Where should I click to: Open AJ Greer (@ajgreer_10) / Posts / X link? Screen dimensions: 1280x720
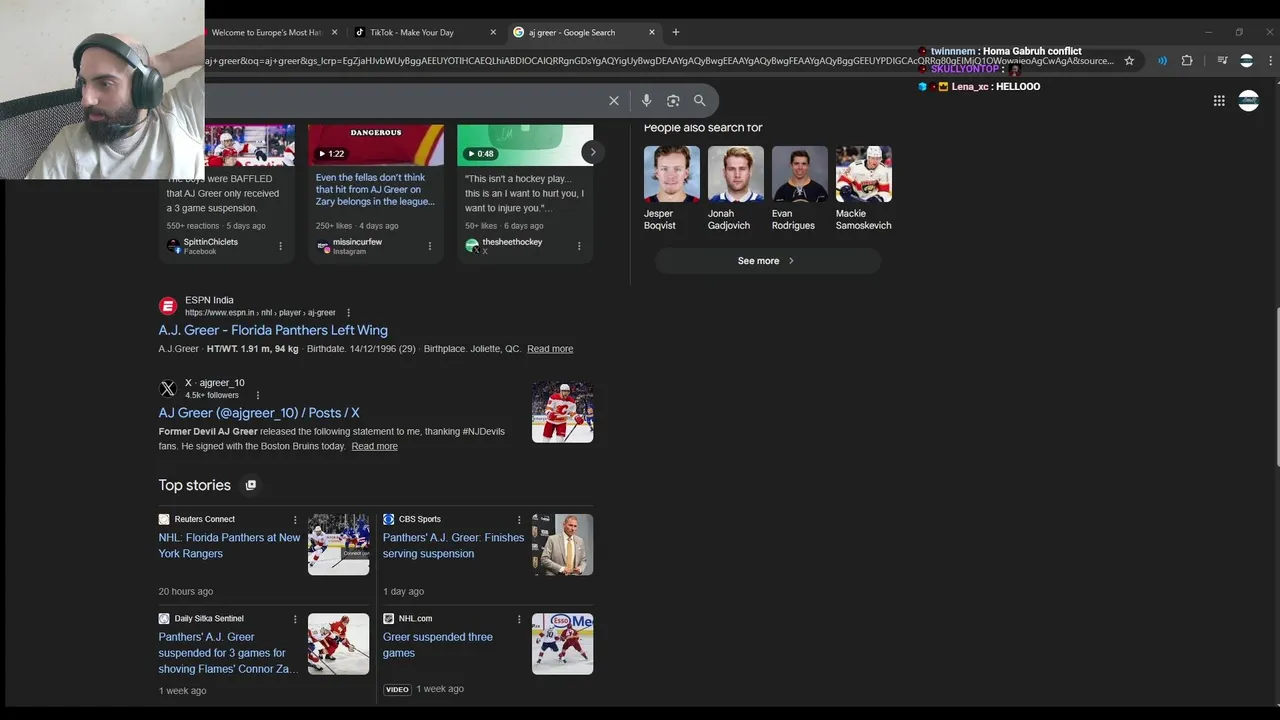coord(259,413)
